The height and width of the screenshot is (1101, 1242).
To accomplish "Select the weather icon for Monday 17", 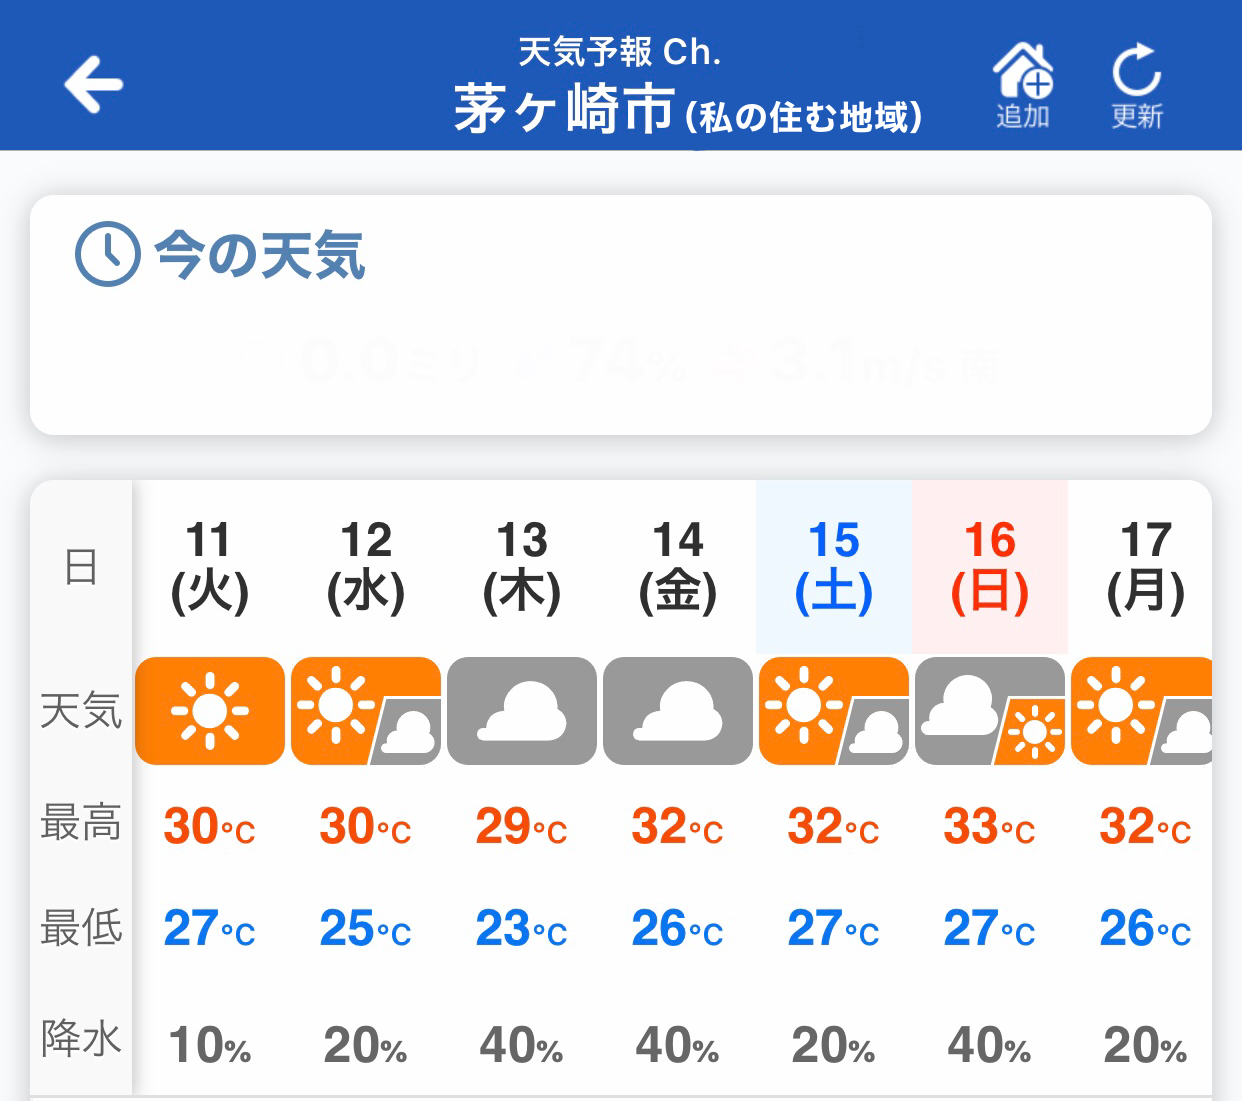I will [x=1142, y=711].
